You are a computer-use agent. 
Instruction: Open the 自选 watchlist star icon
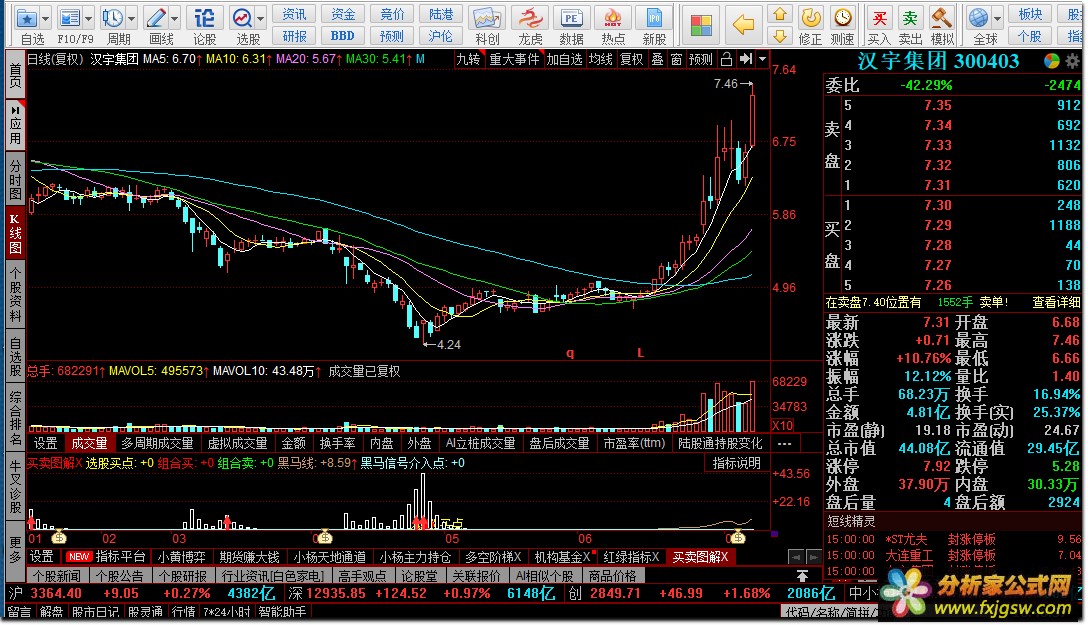pyautogui.click(x=26, y=17)
